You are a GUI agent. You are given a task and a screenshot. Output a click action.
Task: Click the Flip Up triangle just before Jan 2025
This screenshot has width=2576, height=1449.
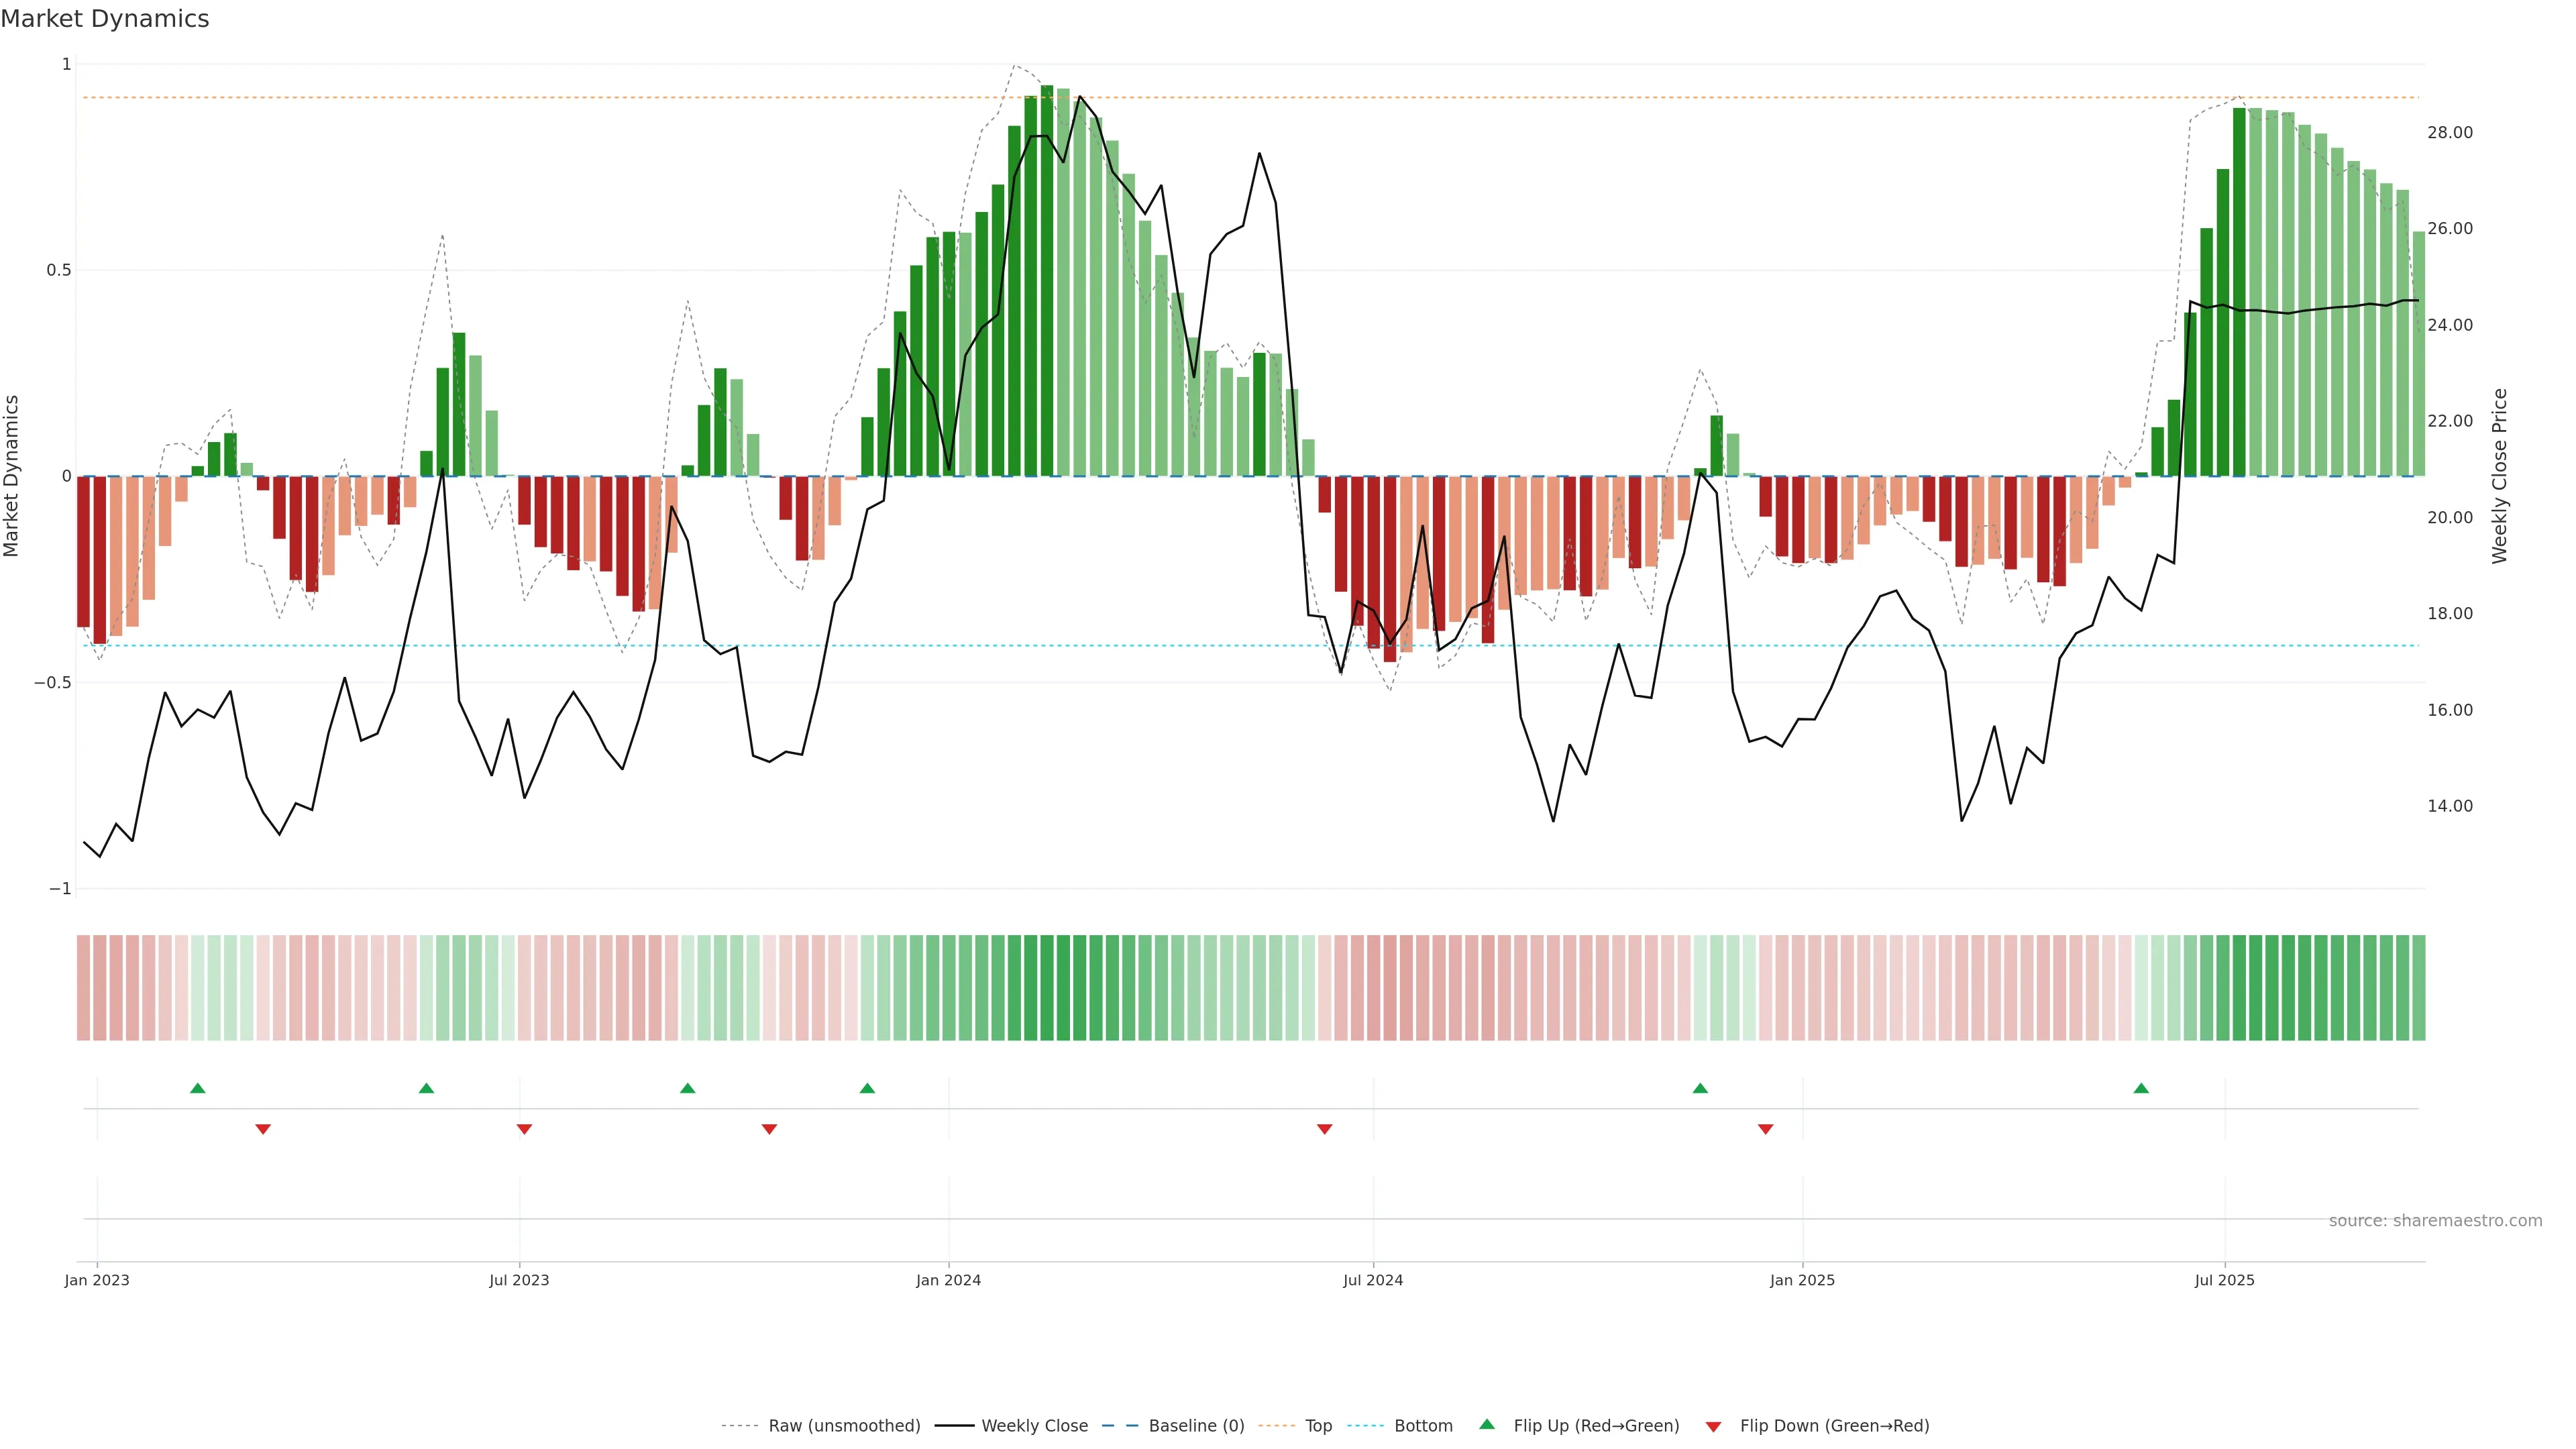coord(1700,1088)
